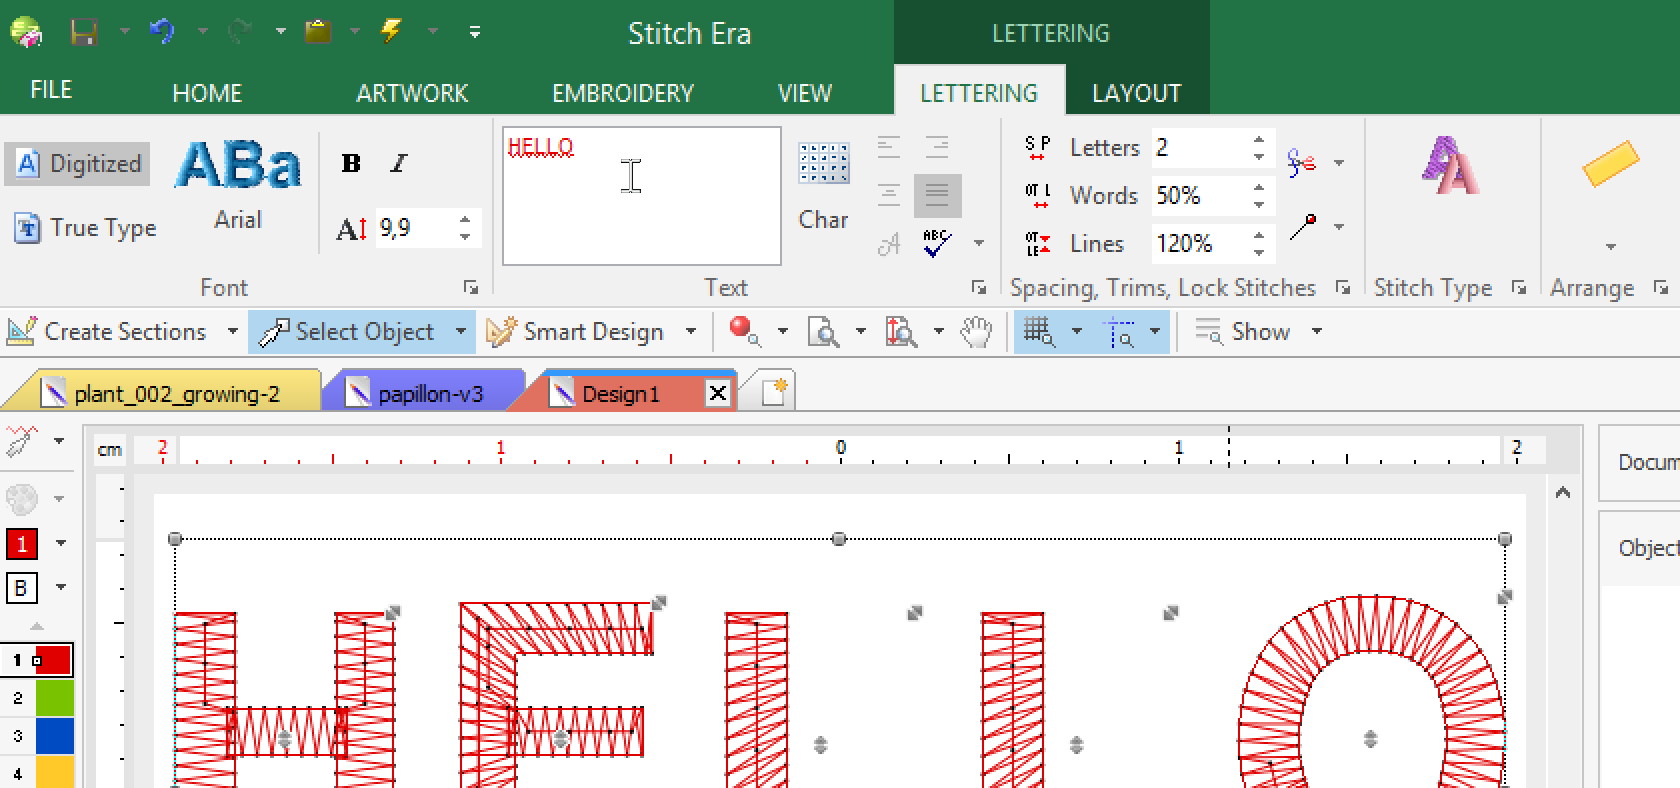
Task: Click the spell check ABC icon
Action: click(937, 243)
